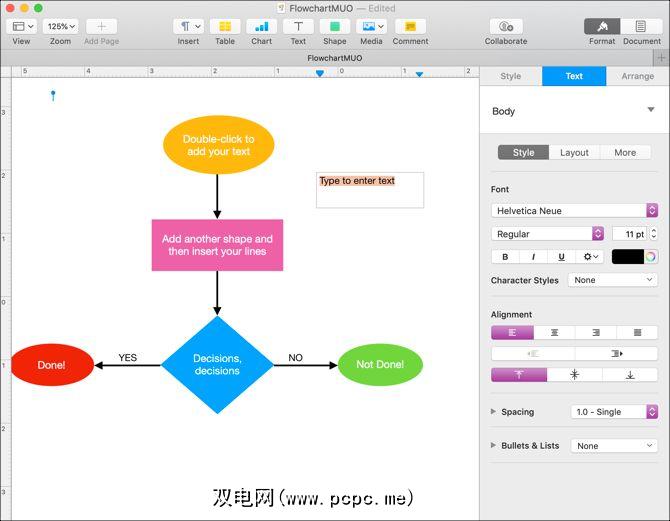
Task: Select the blue Decisions diamond
Action: 217,365
